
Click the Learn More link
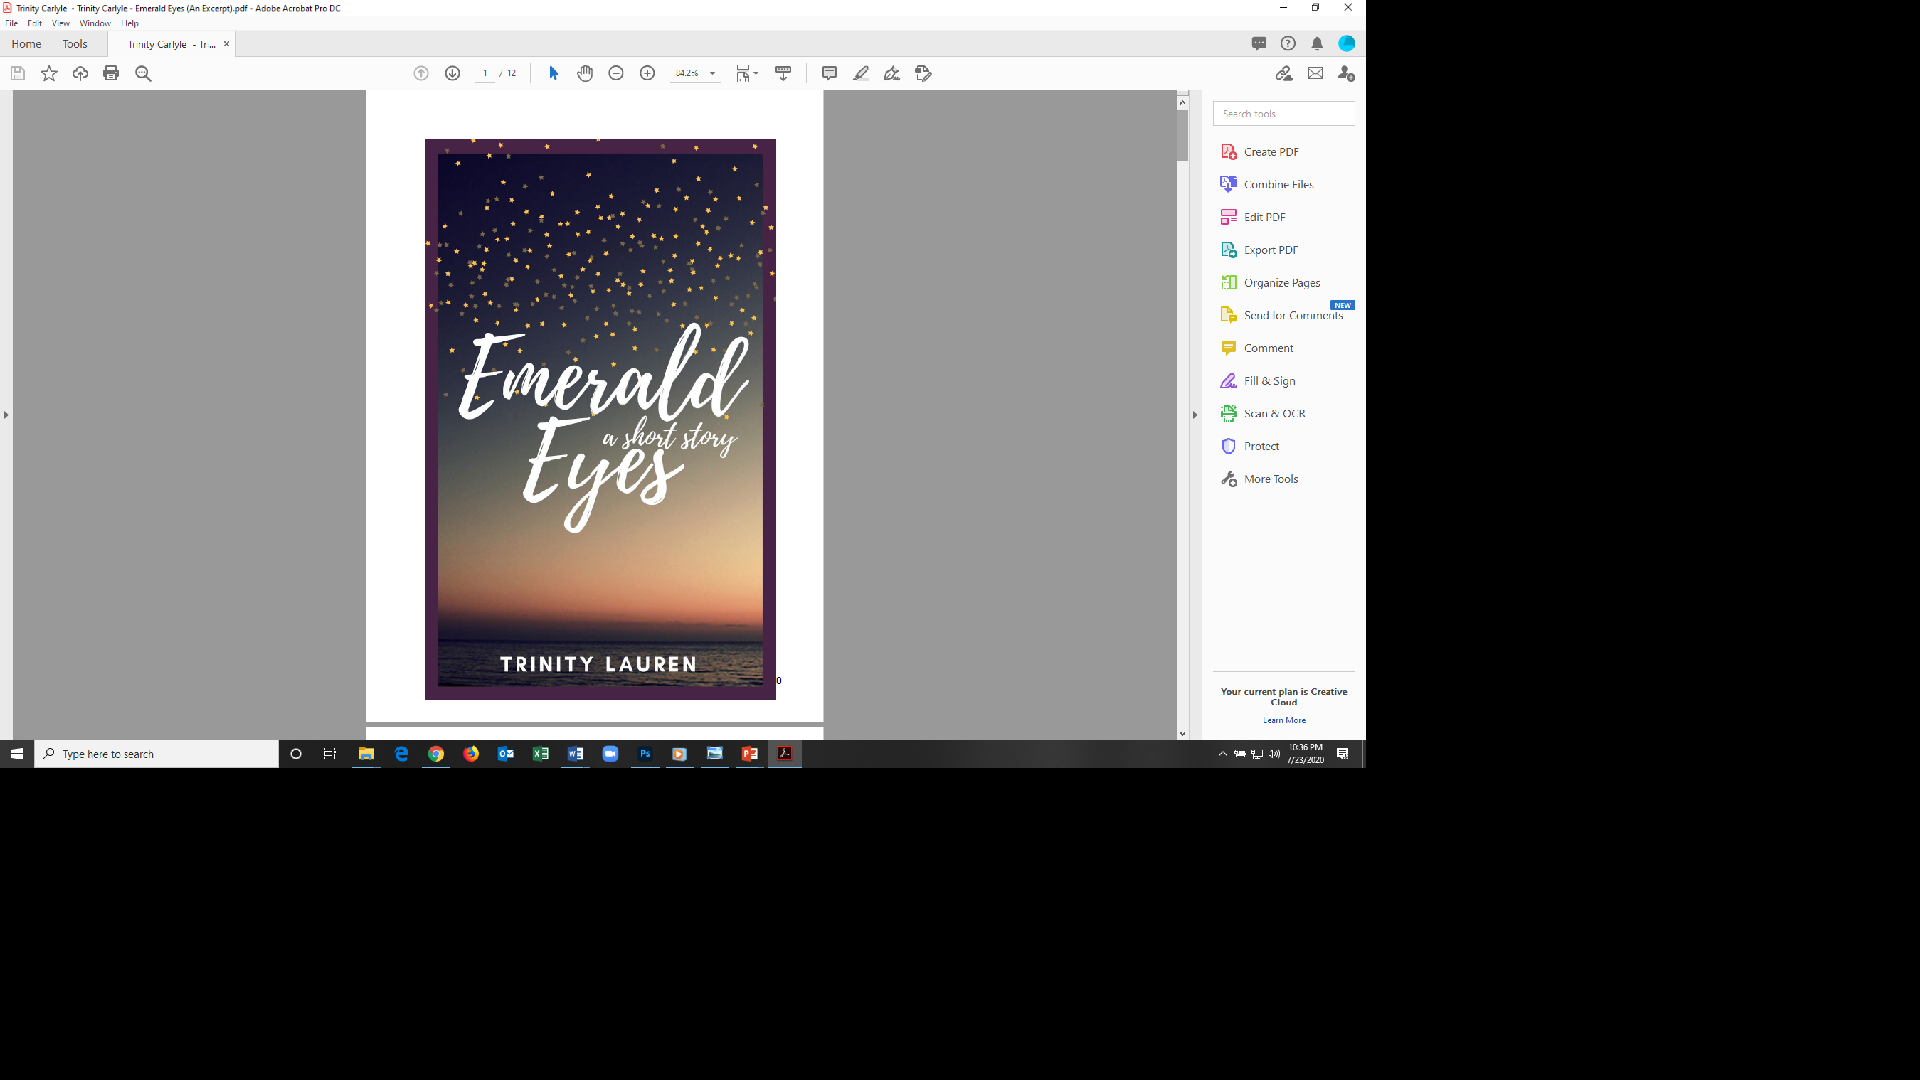pos(1284,720)
